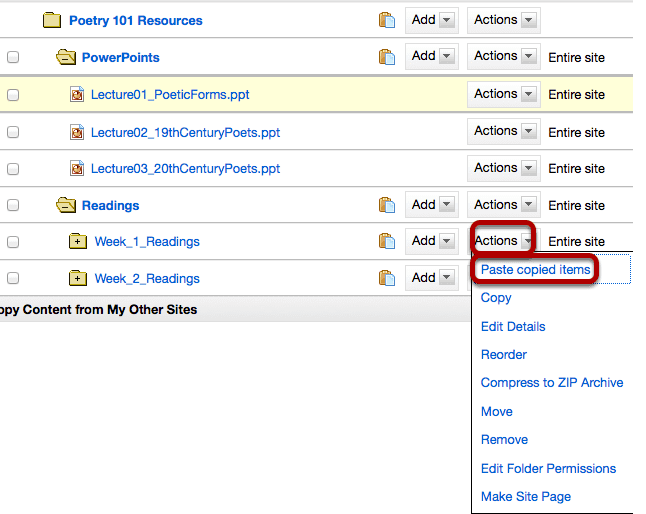
Task: Open Actions dropdown for Poetry 101 Resources
Action: (503, 20)
